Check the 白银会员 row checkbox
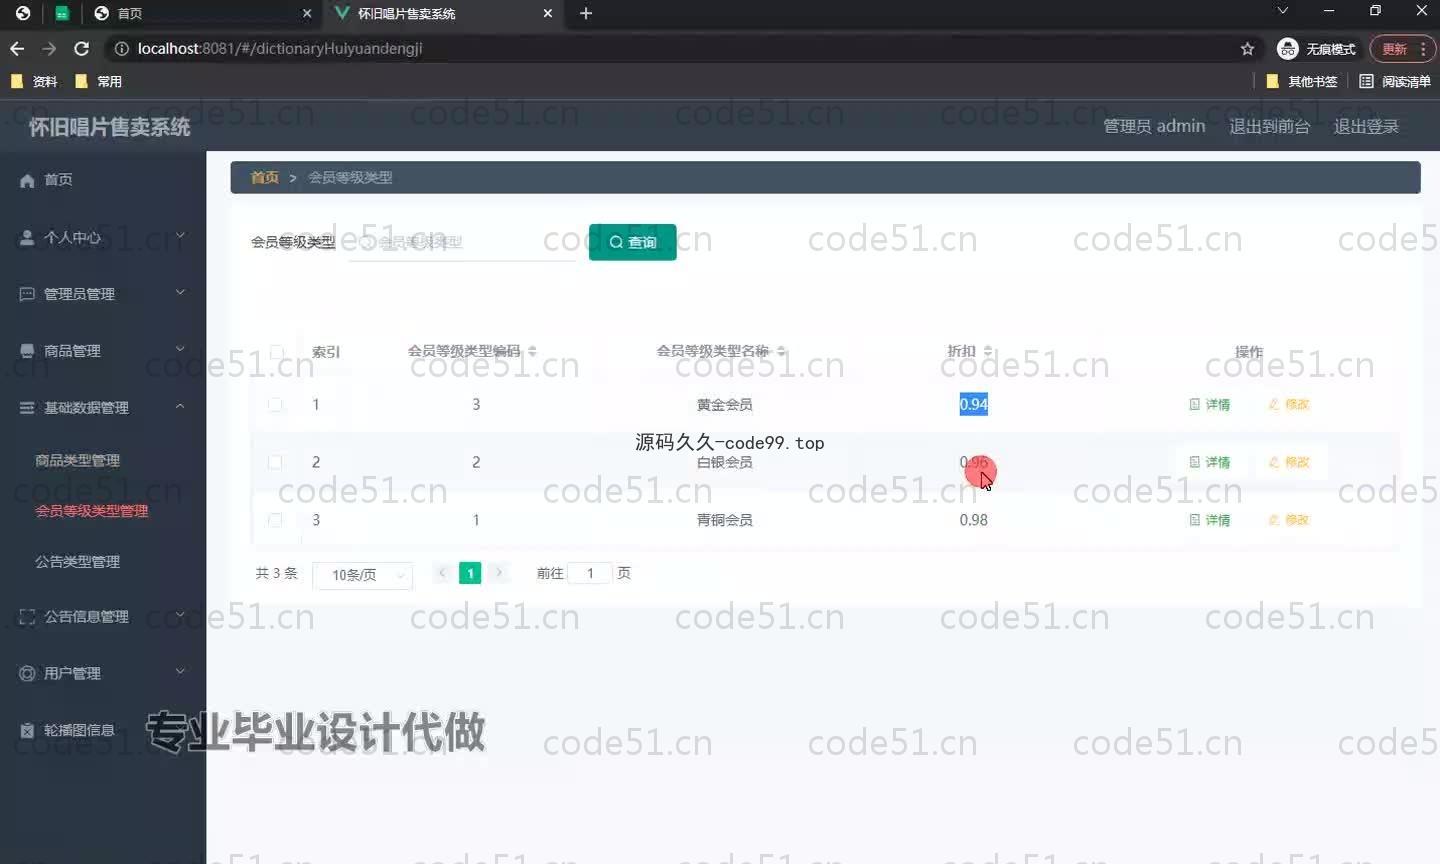The image size is (1440, 864). (275, 462)
